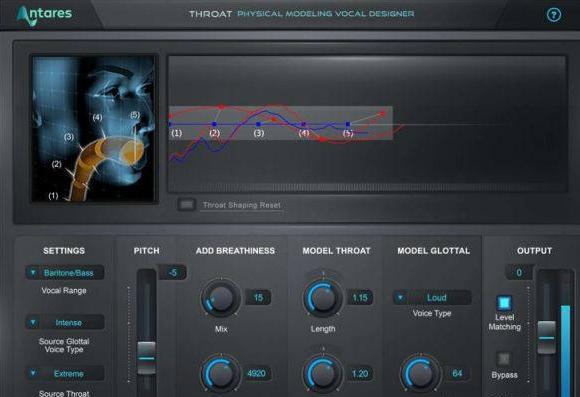The image size is (580, 397).
Task: Click the OUTPUT heading
Action: coord(534,250)
